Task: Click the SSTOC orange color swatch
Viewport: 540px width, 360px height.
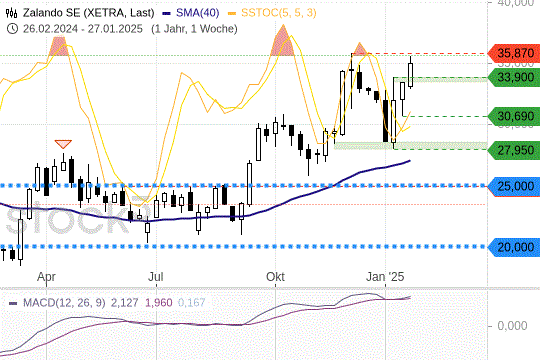Action: pyautogui.click(x=232, y=14)
